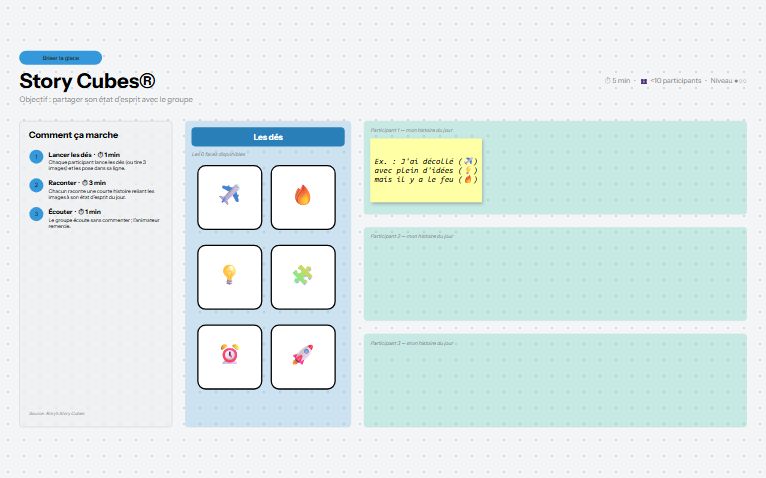
Task: Click the step 1 number circle
Action: (x=36, y=157)
